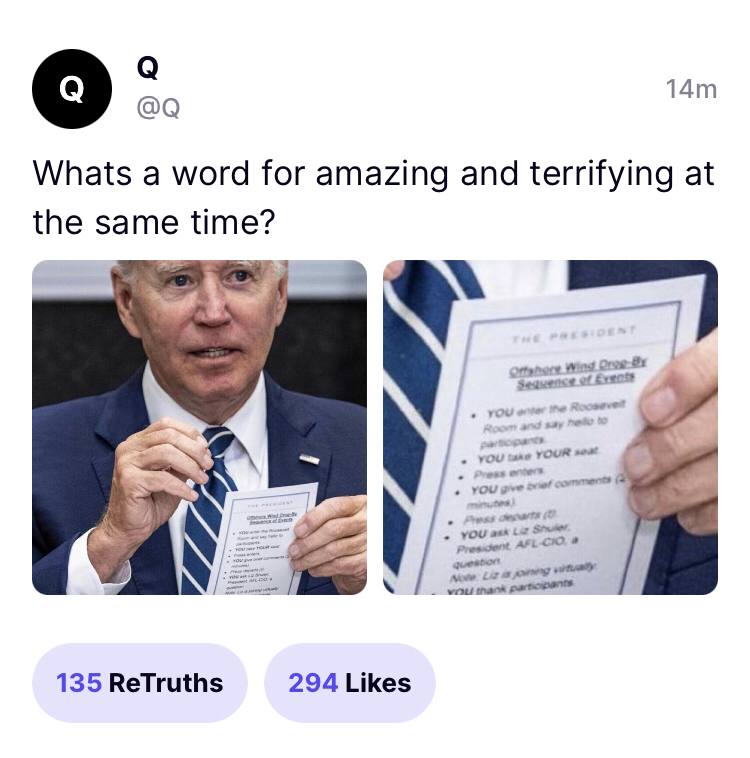
Task: Tap the 135 count number
Action: 79,683
